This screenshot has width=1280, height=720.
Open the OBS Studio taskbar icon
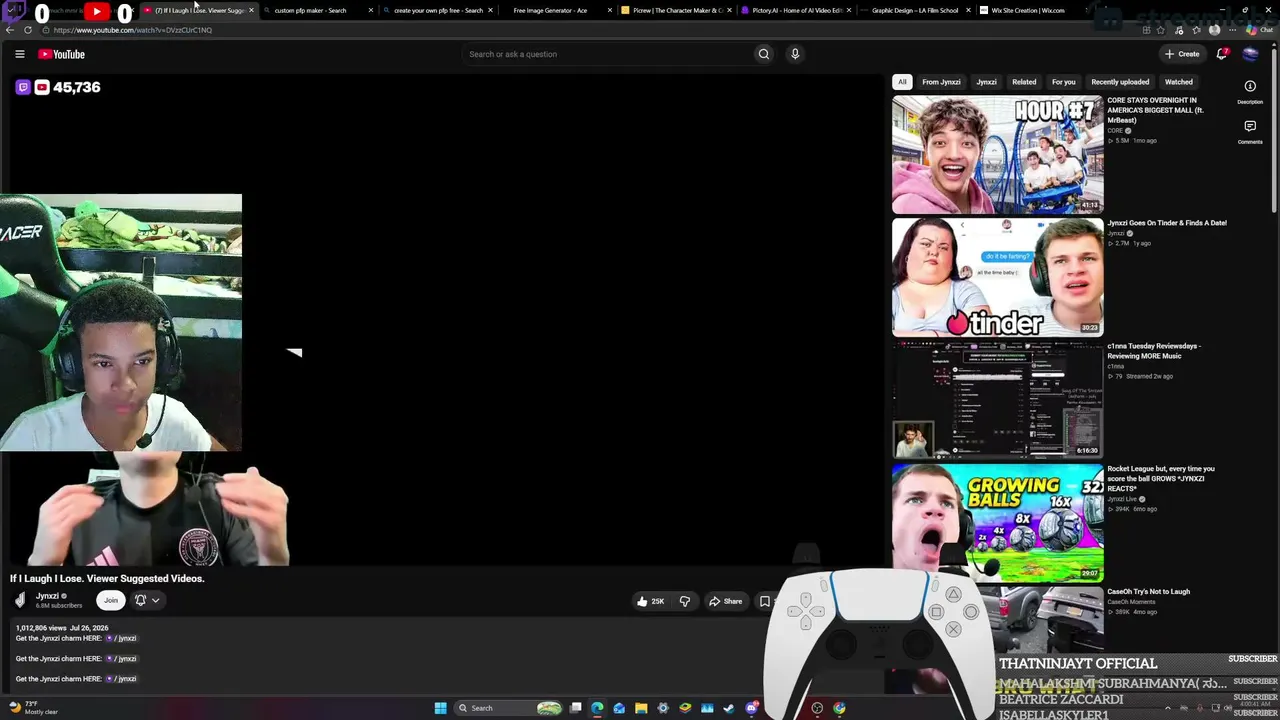817,708
